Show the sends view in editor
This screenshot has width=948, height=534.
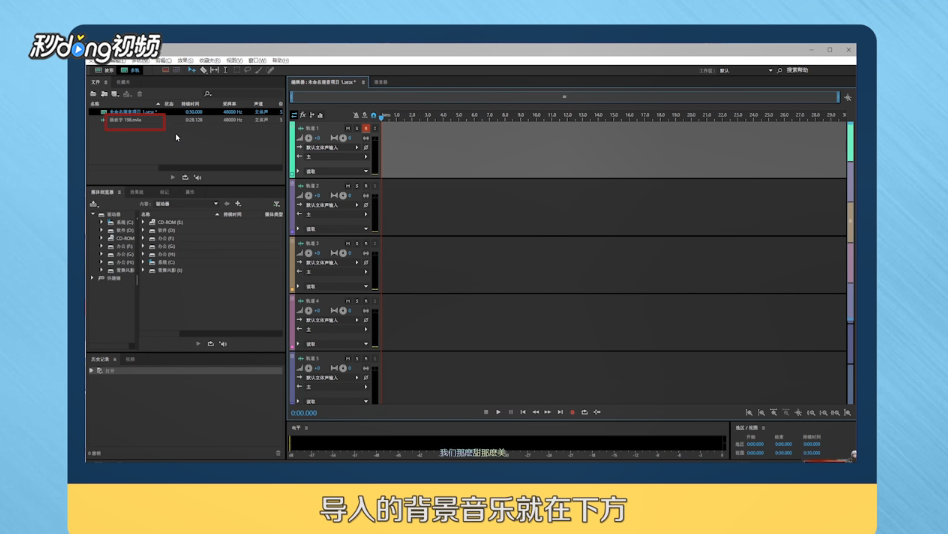click(312, 115)
